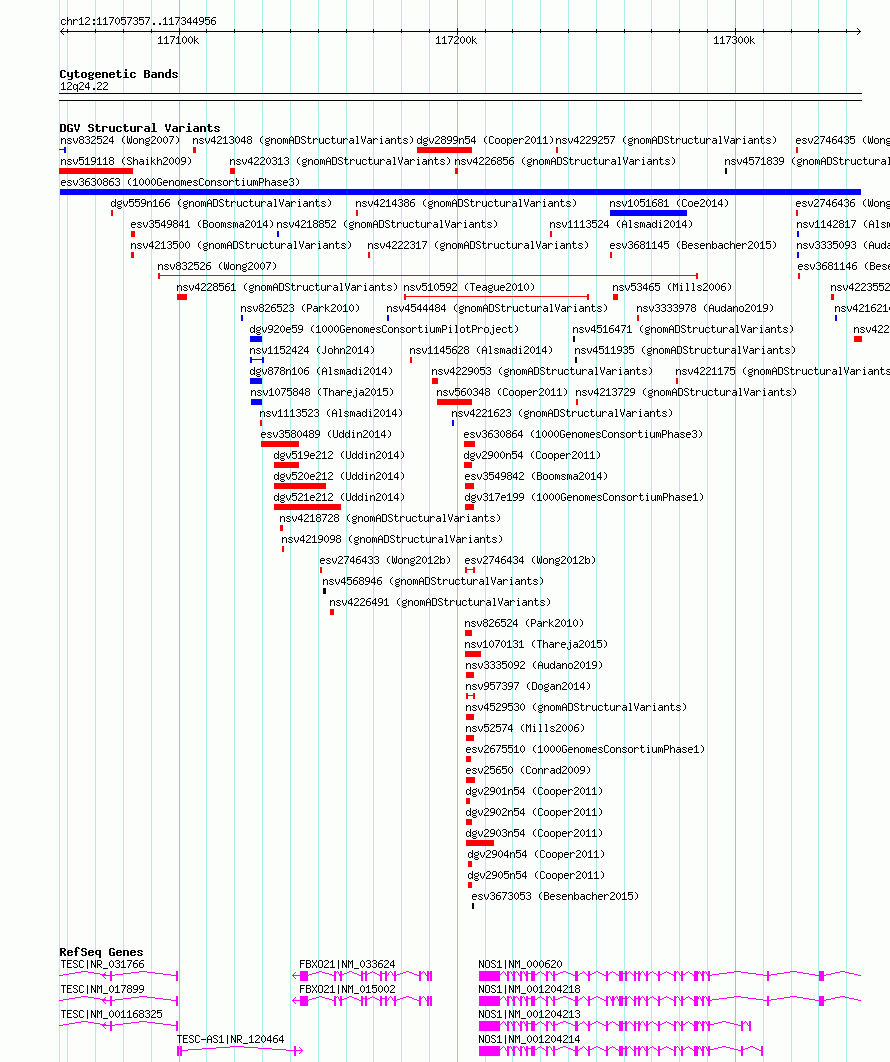Open gene FBXO21|NM_033624
Screen dimensions: 890x1062
[347, 964]
